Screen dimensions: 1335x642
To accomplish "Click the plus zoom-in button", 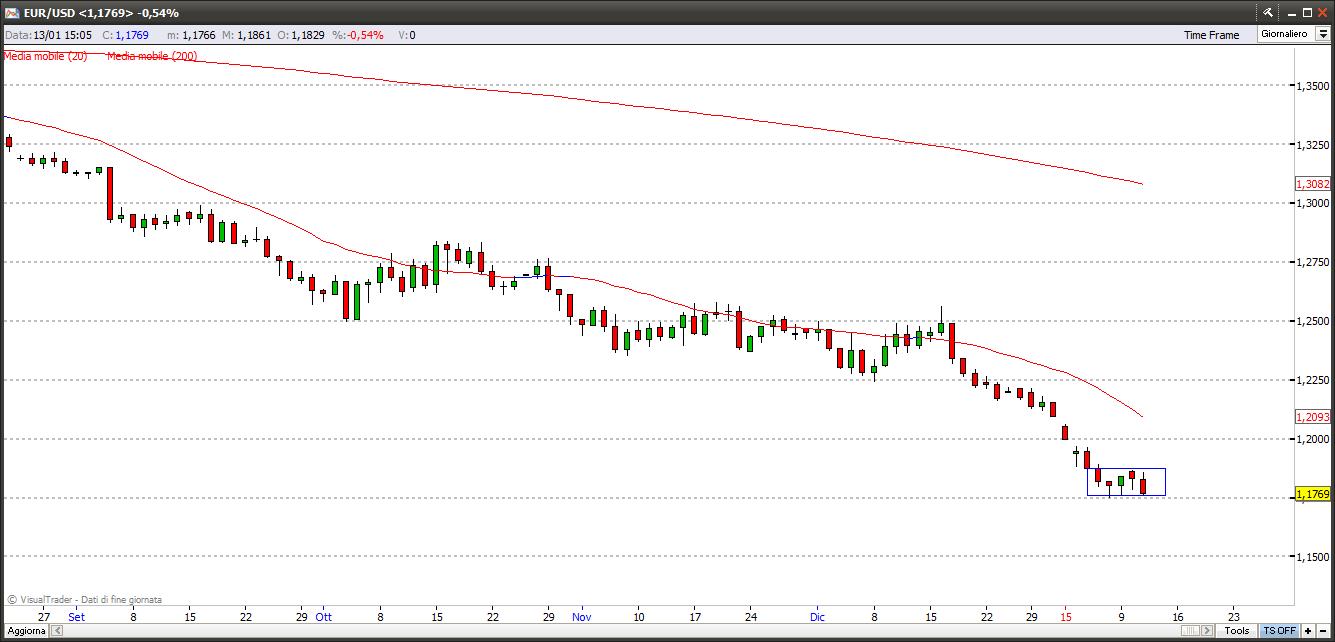I will (1308, 631).
